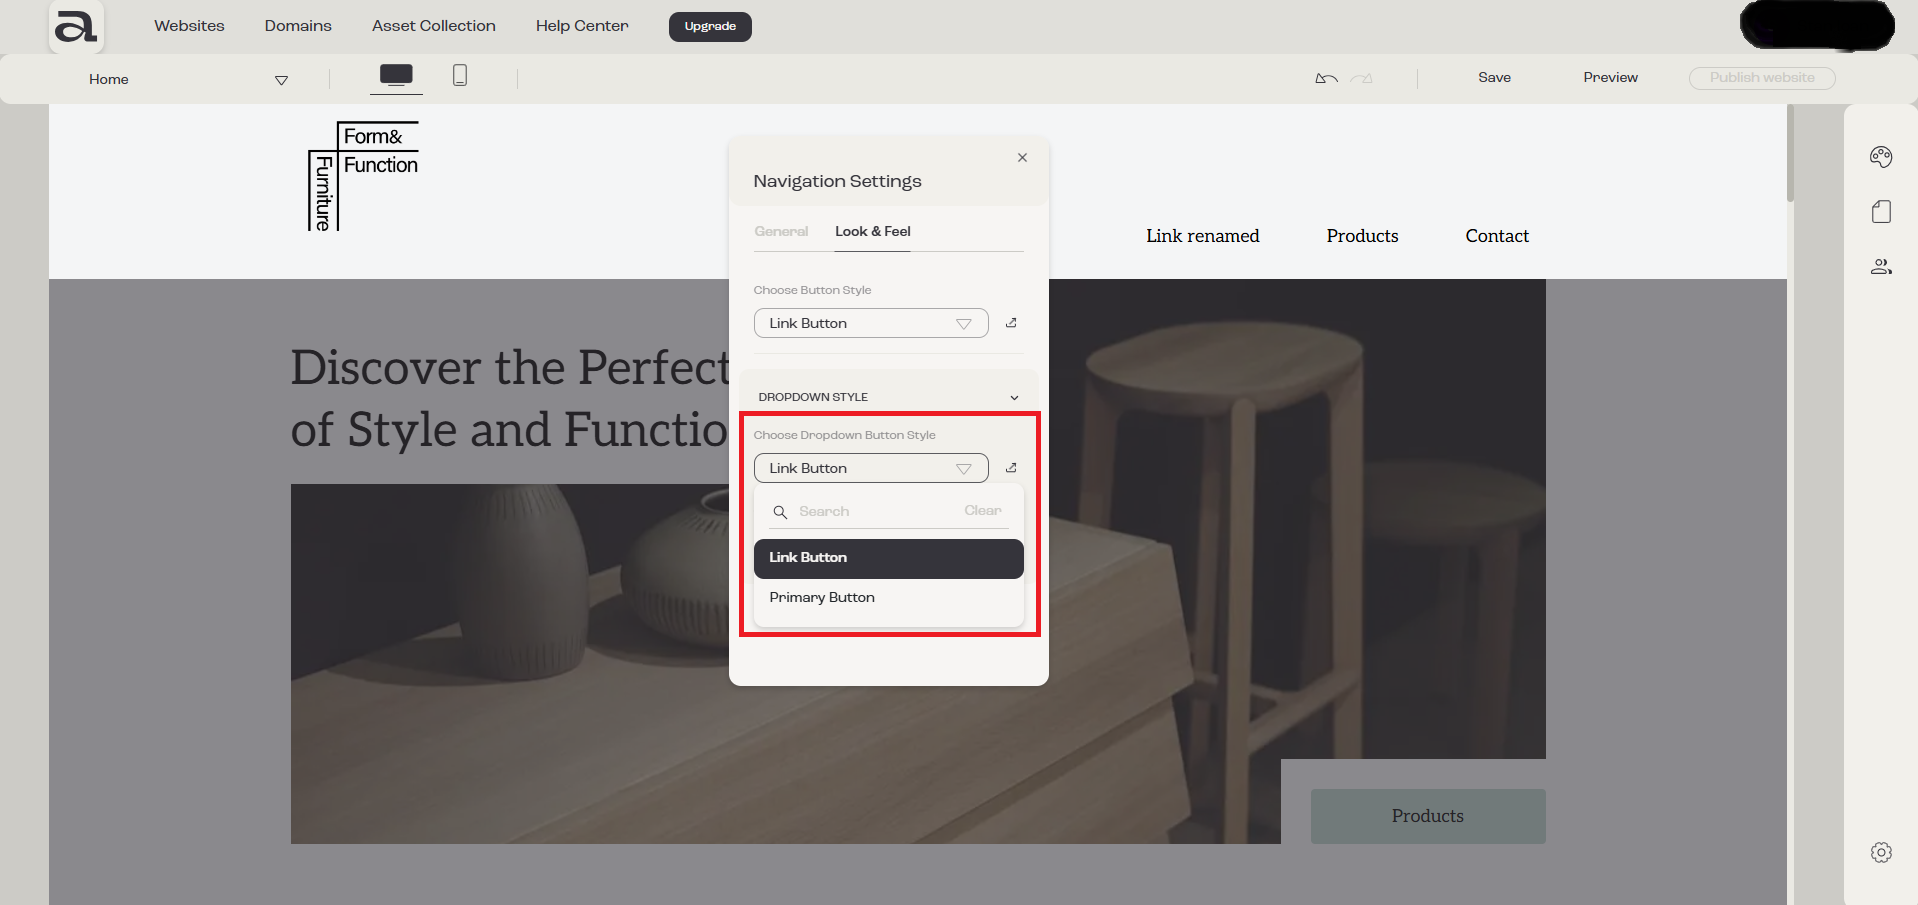Viewport: 1918px width, 905px height.
Task: Open the design palette icon in sidebar
Action: coord(1881,156)
